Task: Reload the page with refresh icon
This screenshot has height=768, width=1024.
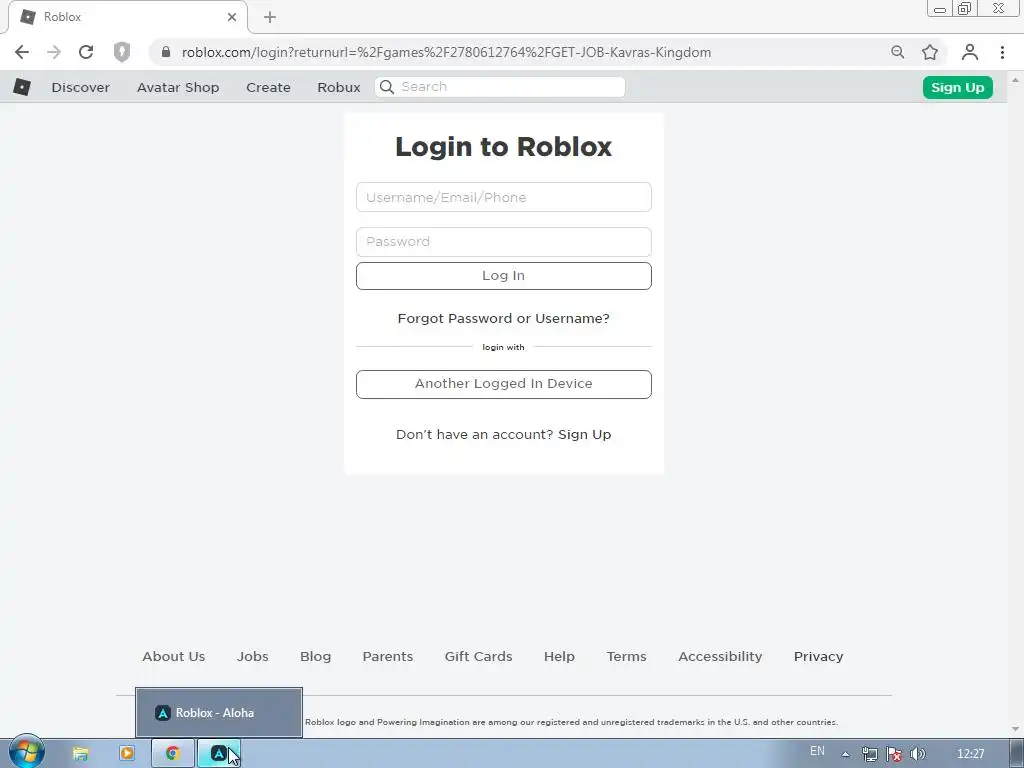Action: pos(86,52)
